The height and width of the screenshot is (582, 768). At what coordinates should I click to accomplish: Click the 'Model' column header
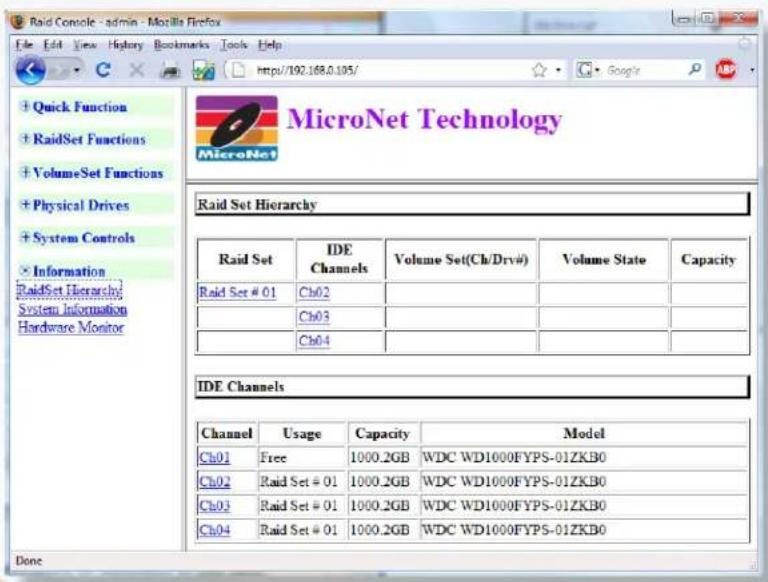[584, 433]
